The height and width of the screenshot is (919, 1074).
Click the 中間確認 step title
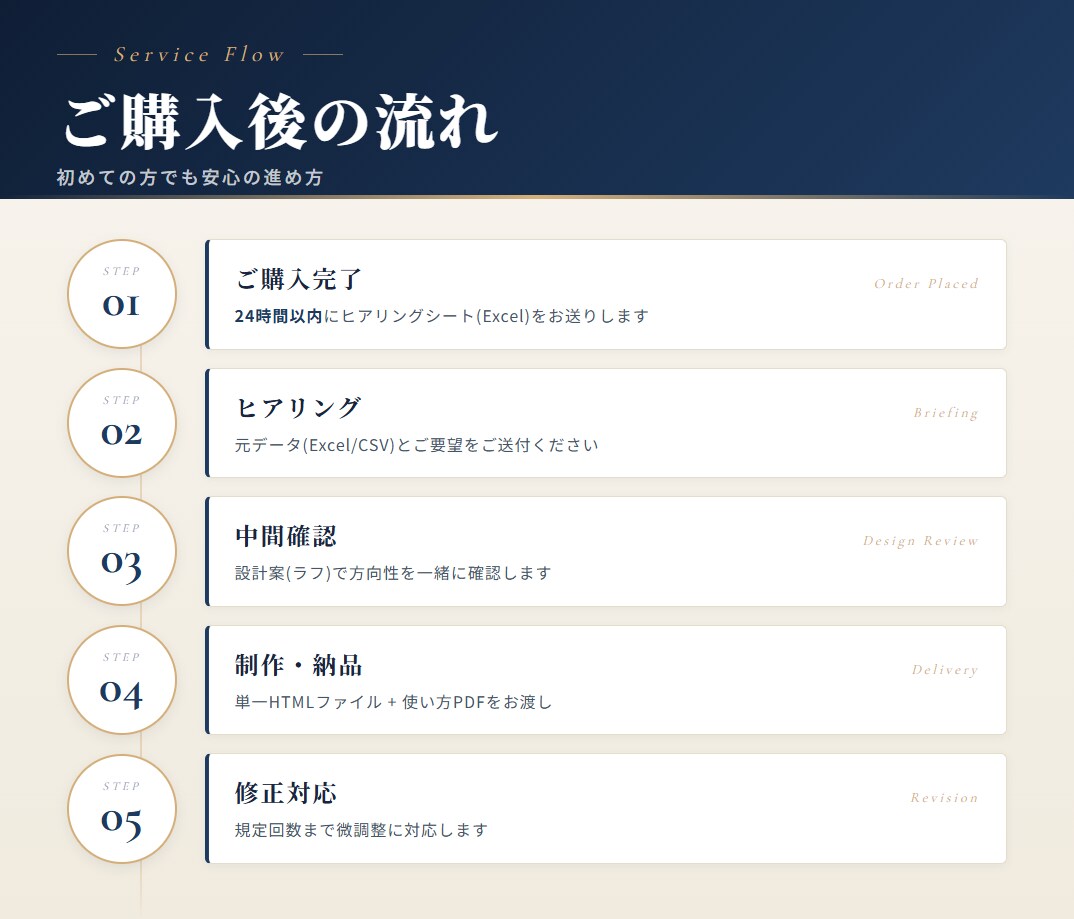(x=286, y=536)
